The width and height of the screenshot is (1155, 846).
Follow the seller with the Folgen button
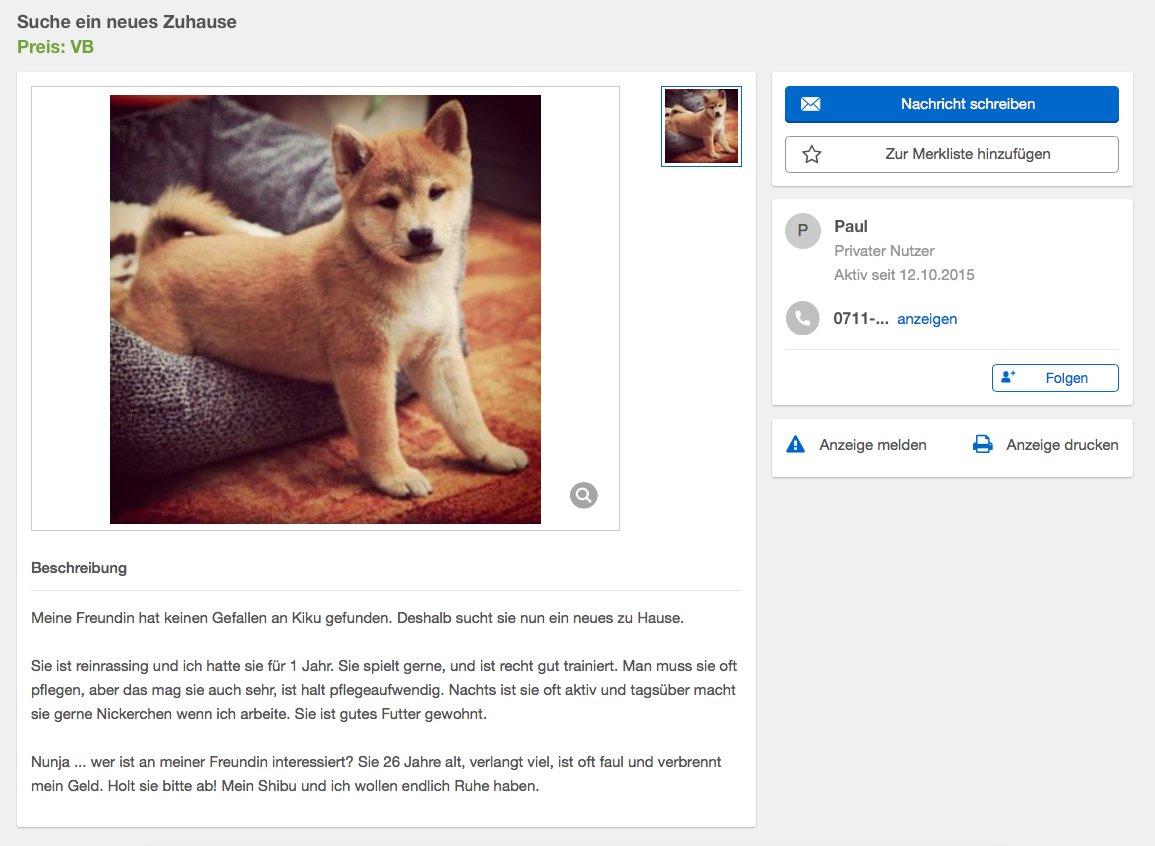1055,378
